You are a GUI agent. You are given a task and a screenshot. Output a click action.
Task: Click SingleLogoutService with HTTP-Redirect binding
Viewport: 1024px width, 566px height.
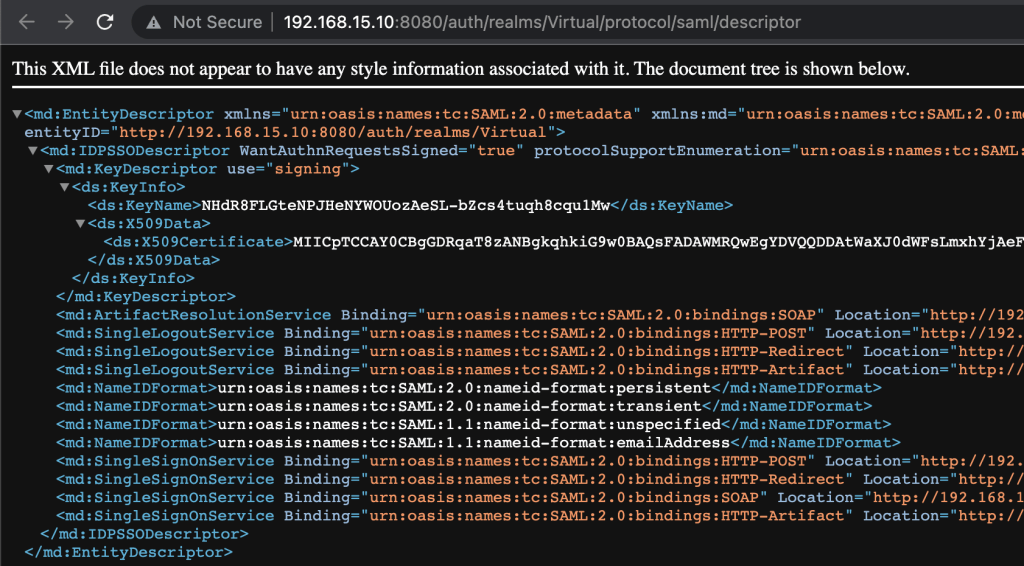click(165, 351)
